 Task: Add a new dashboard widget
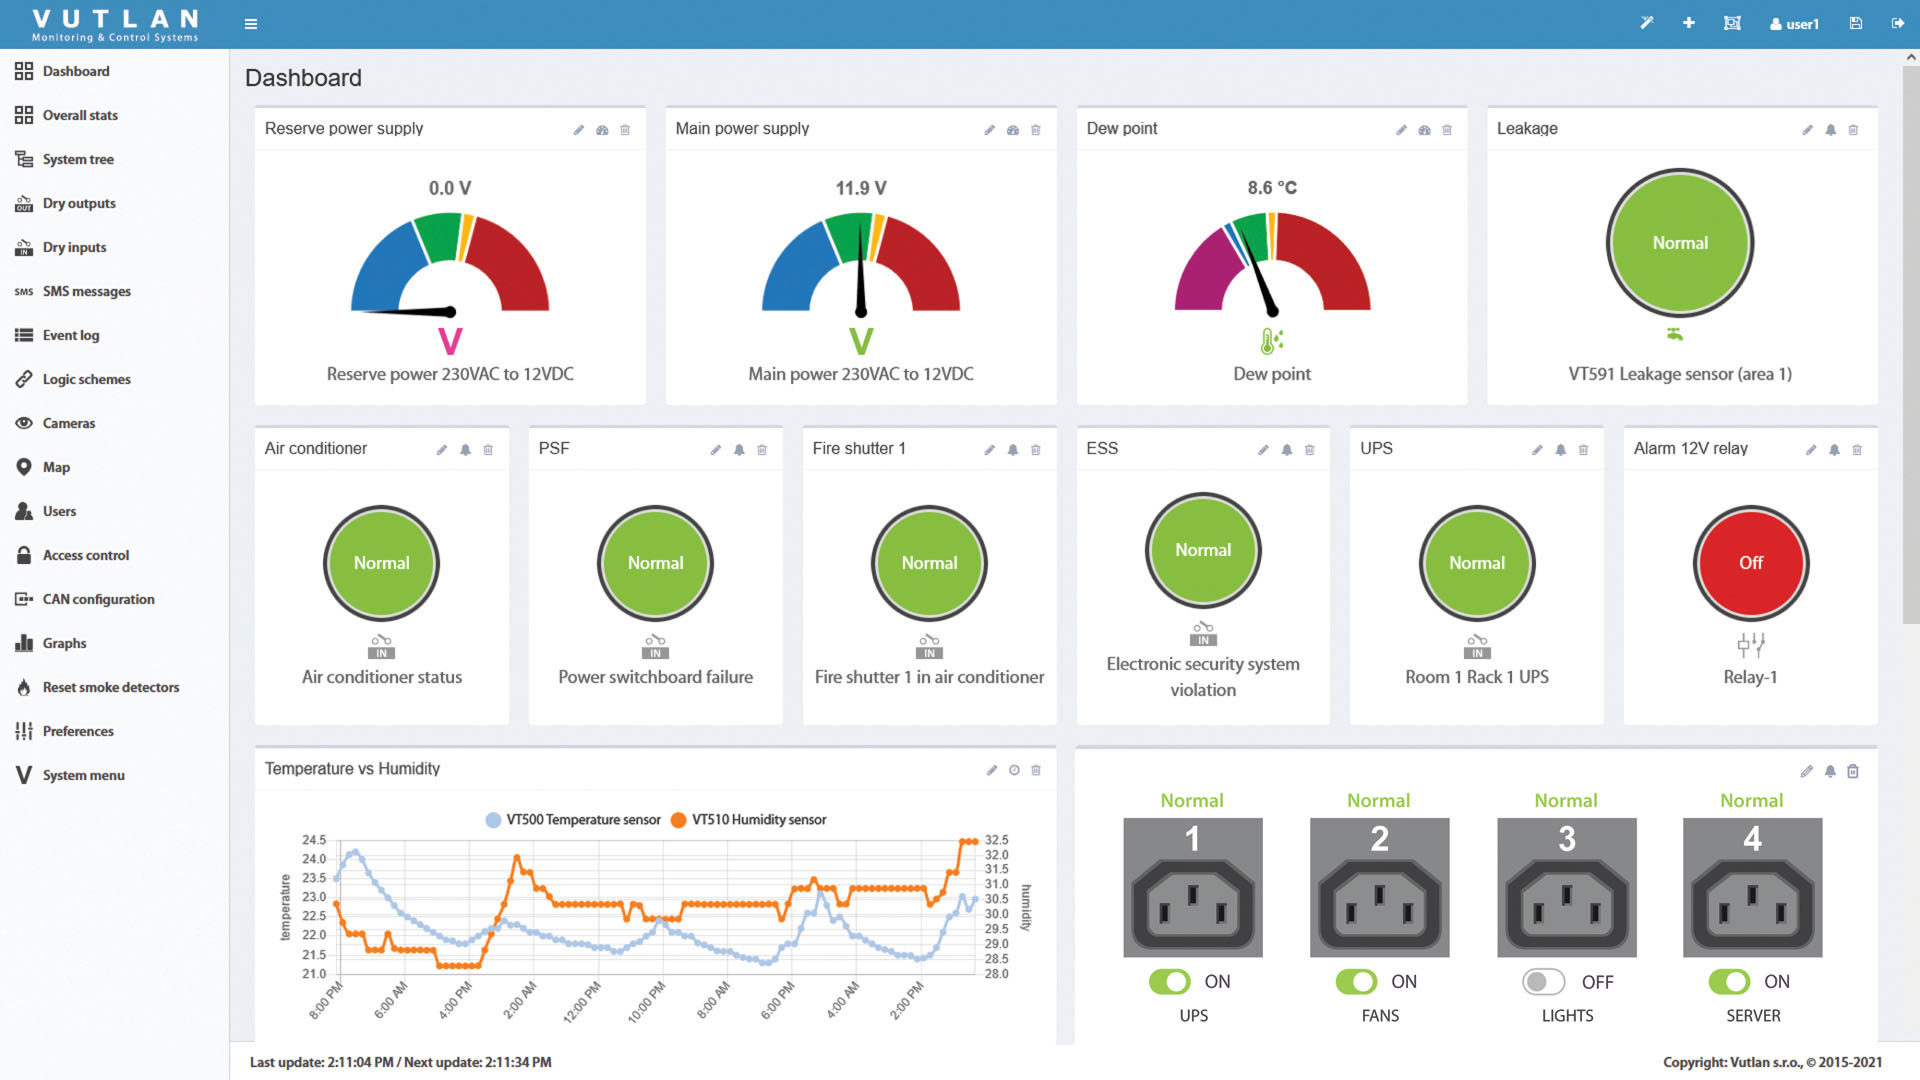[1688, 22]
